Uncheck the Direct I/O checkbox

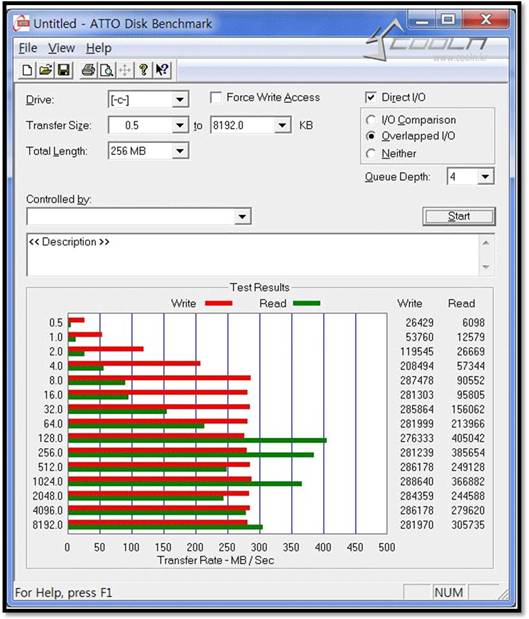tap(370, 97)
